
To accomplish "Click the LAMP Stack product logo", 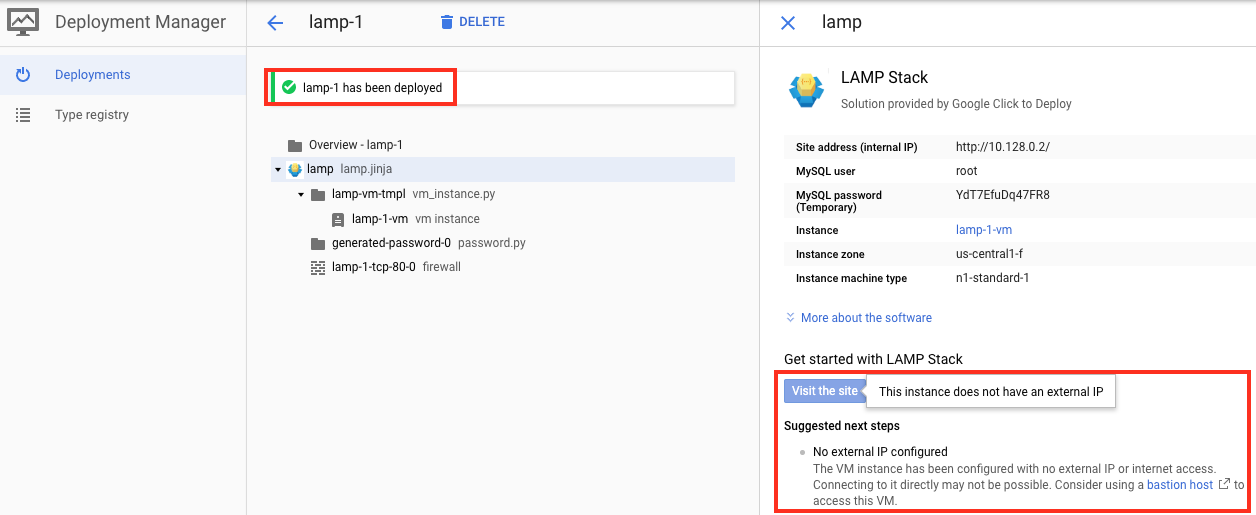I will click(x=806, y=89).
